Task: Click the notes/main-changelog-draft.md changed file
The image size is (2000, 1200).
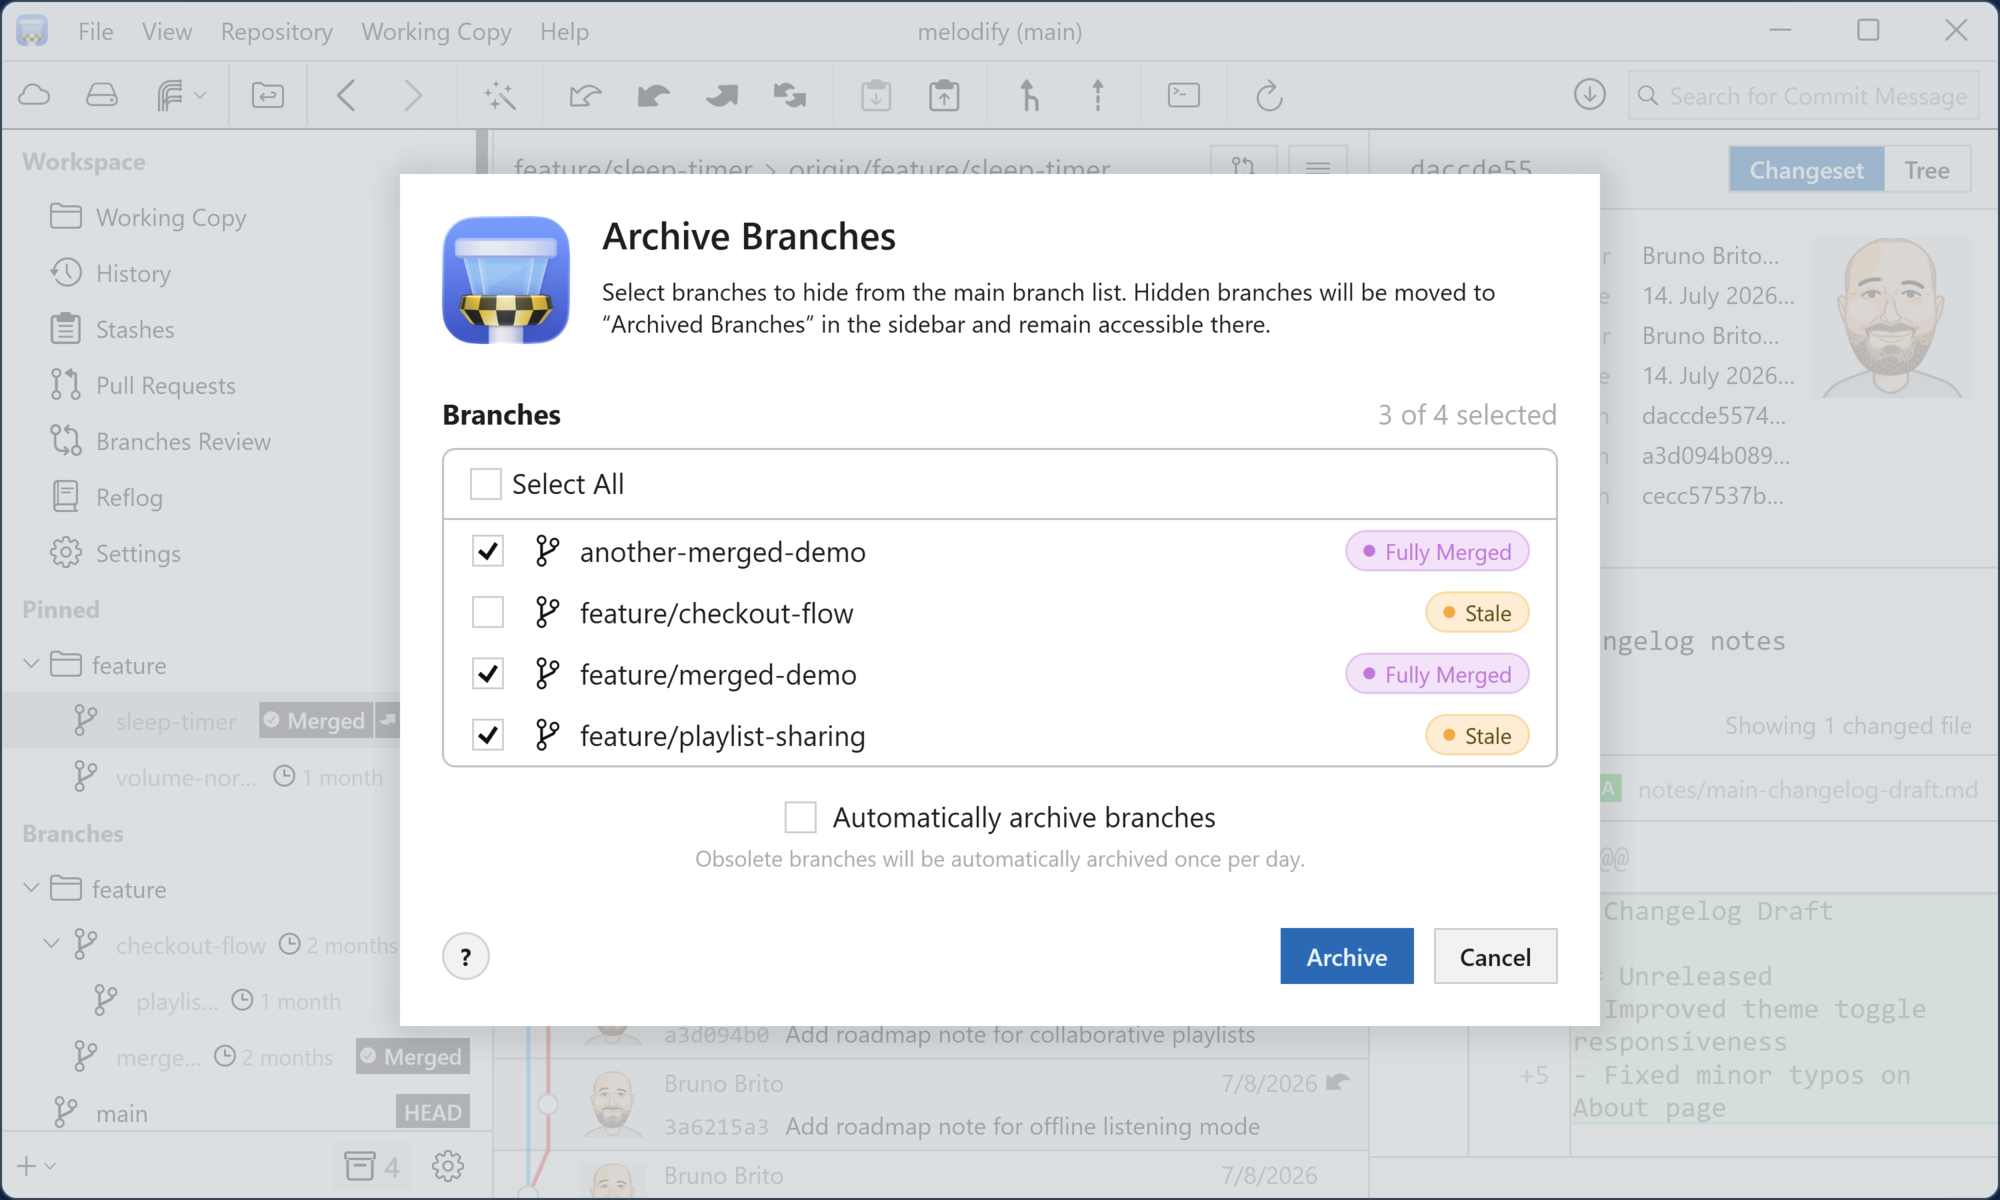Action: (1807, 789)
